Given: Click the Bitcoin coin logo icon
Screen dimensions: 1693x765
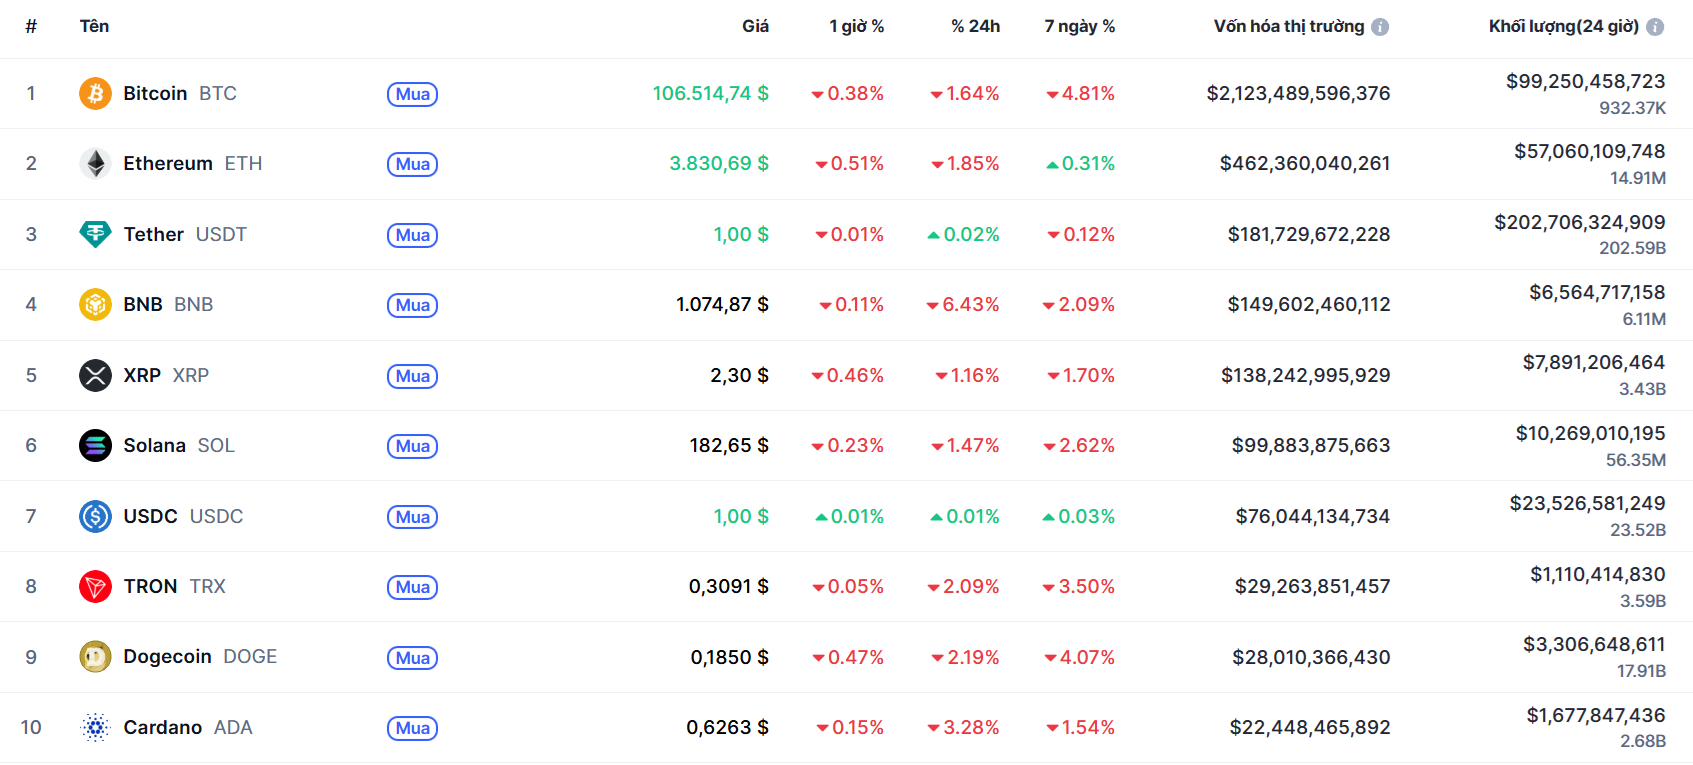Looking at the screenshot, I should tap(95, 94).
